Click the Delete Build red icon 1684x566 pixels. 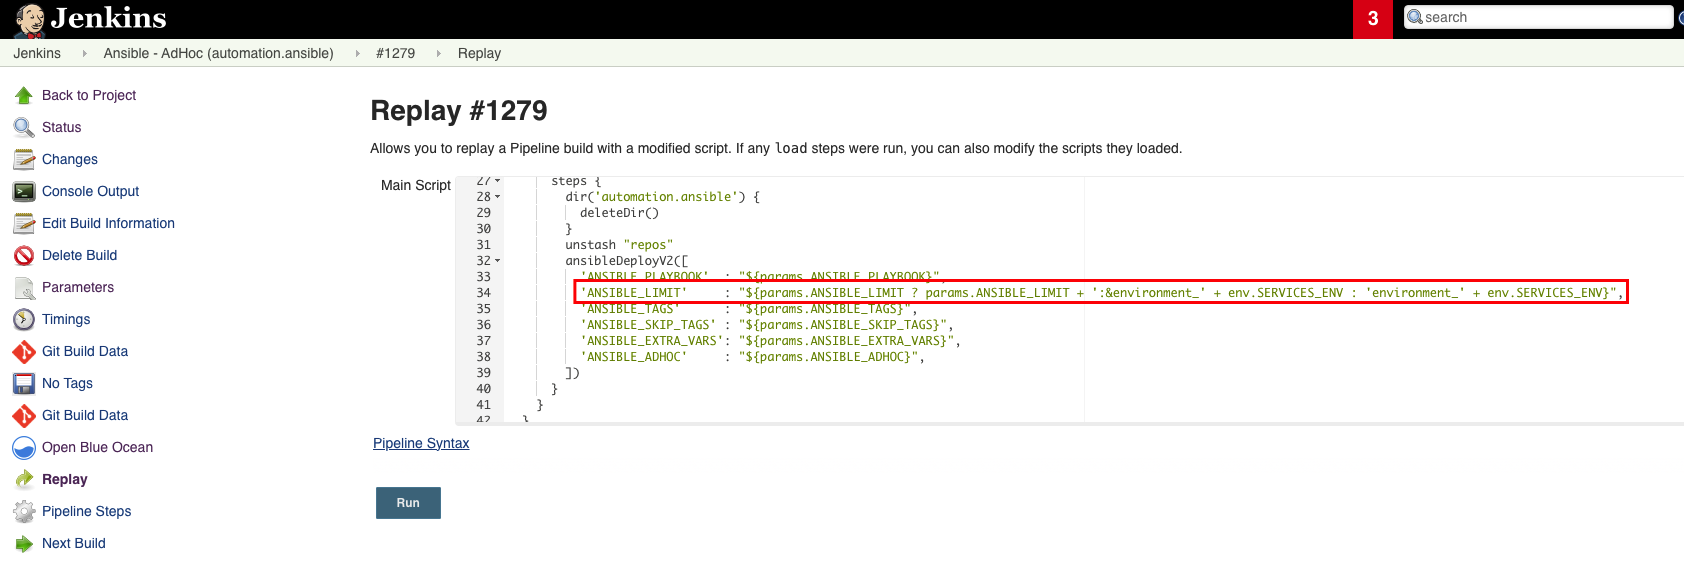click(24, 255)
